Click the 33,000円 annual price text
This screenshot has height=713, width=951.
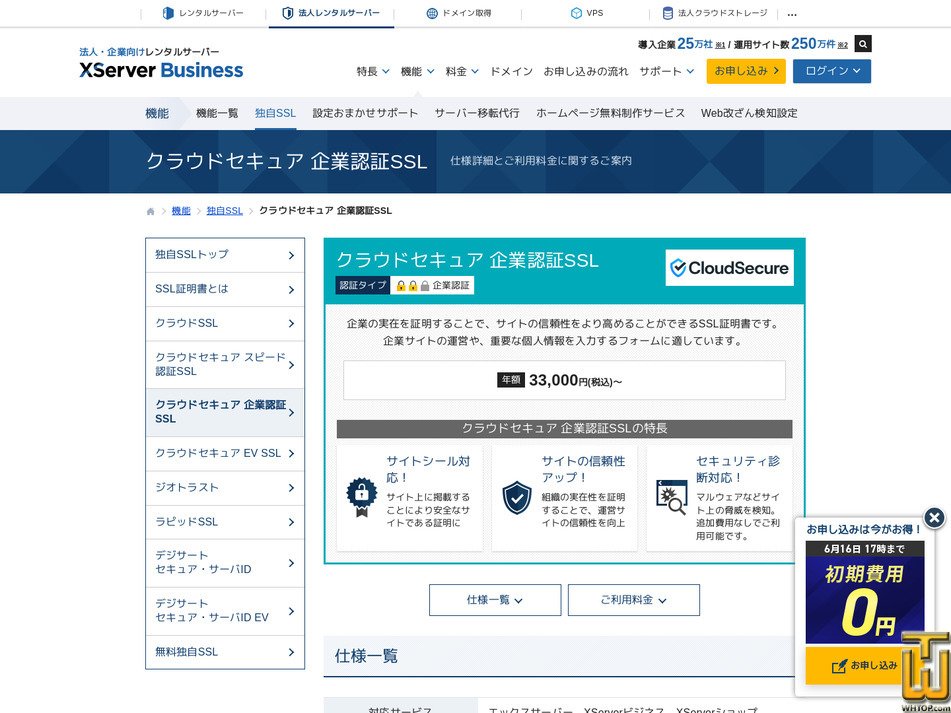(x=575, y=381)
